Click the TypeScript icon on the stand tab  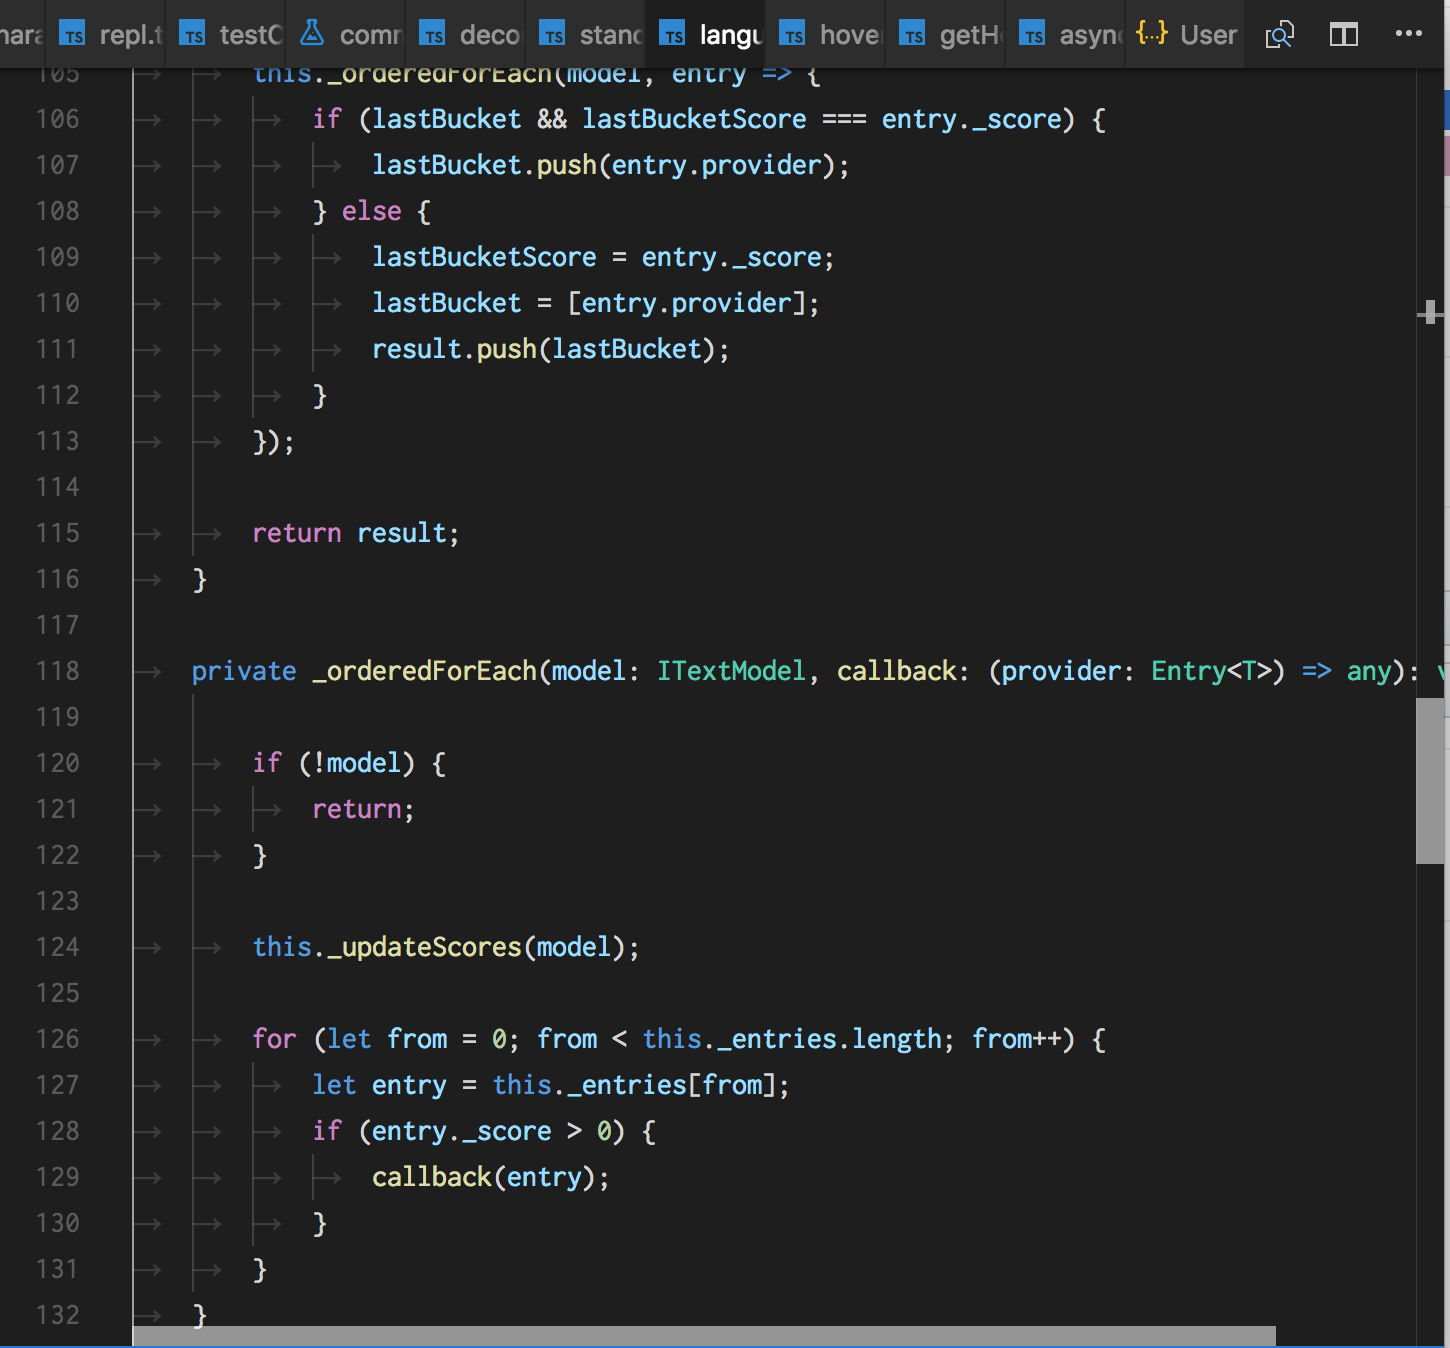552,33
